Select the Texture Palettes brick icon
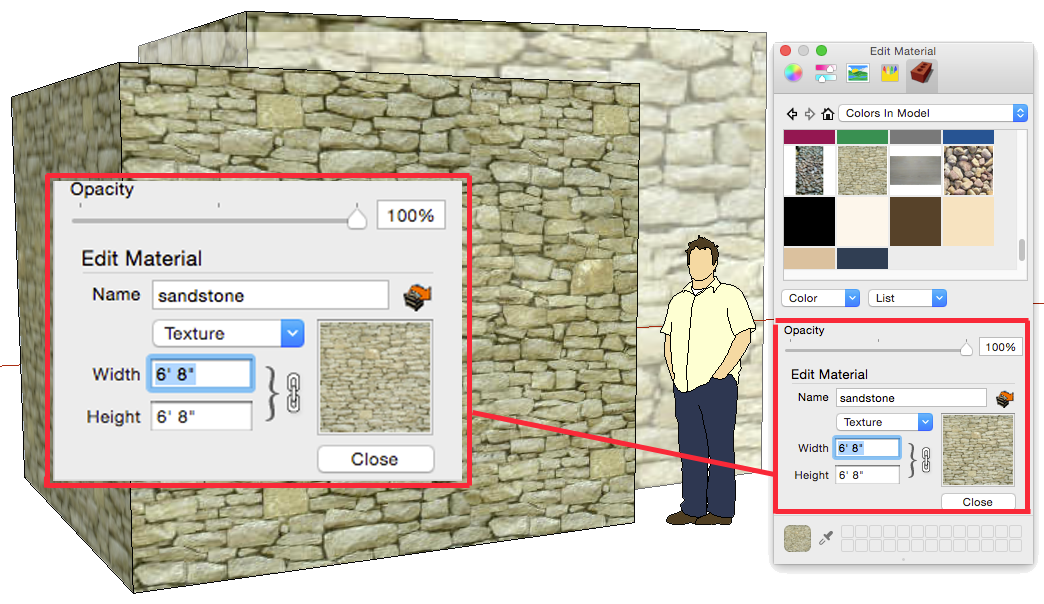 click(x=922, y=73)
